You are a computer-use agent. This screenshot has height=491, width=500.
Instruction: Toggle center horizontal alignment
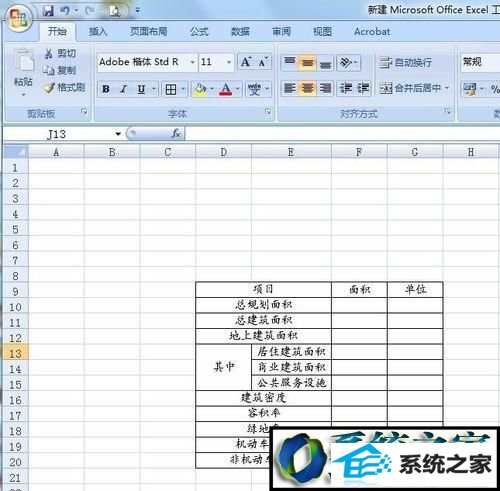click(x=307, y=89)
